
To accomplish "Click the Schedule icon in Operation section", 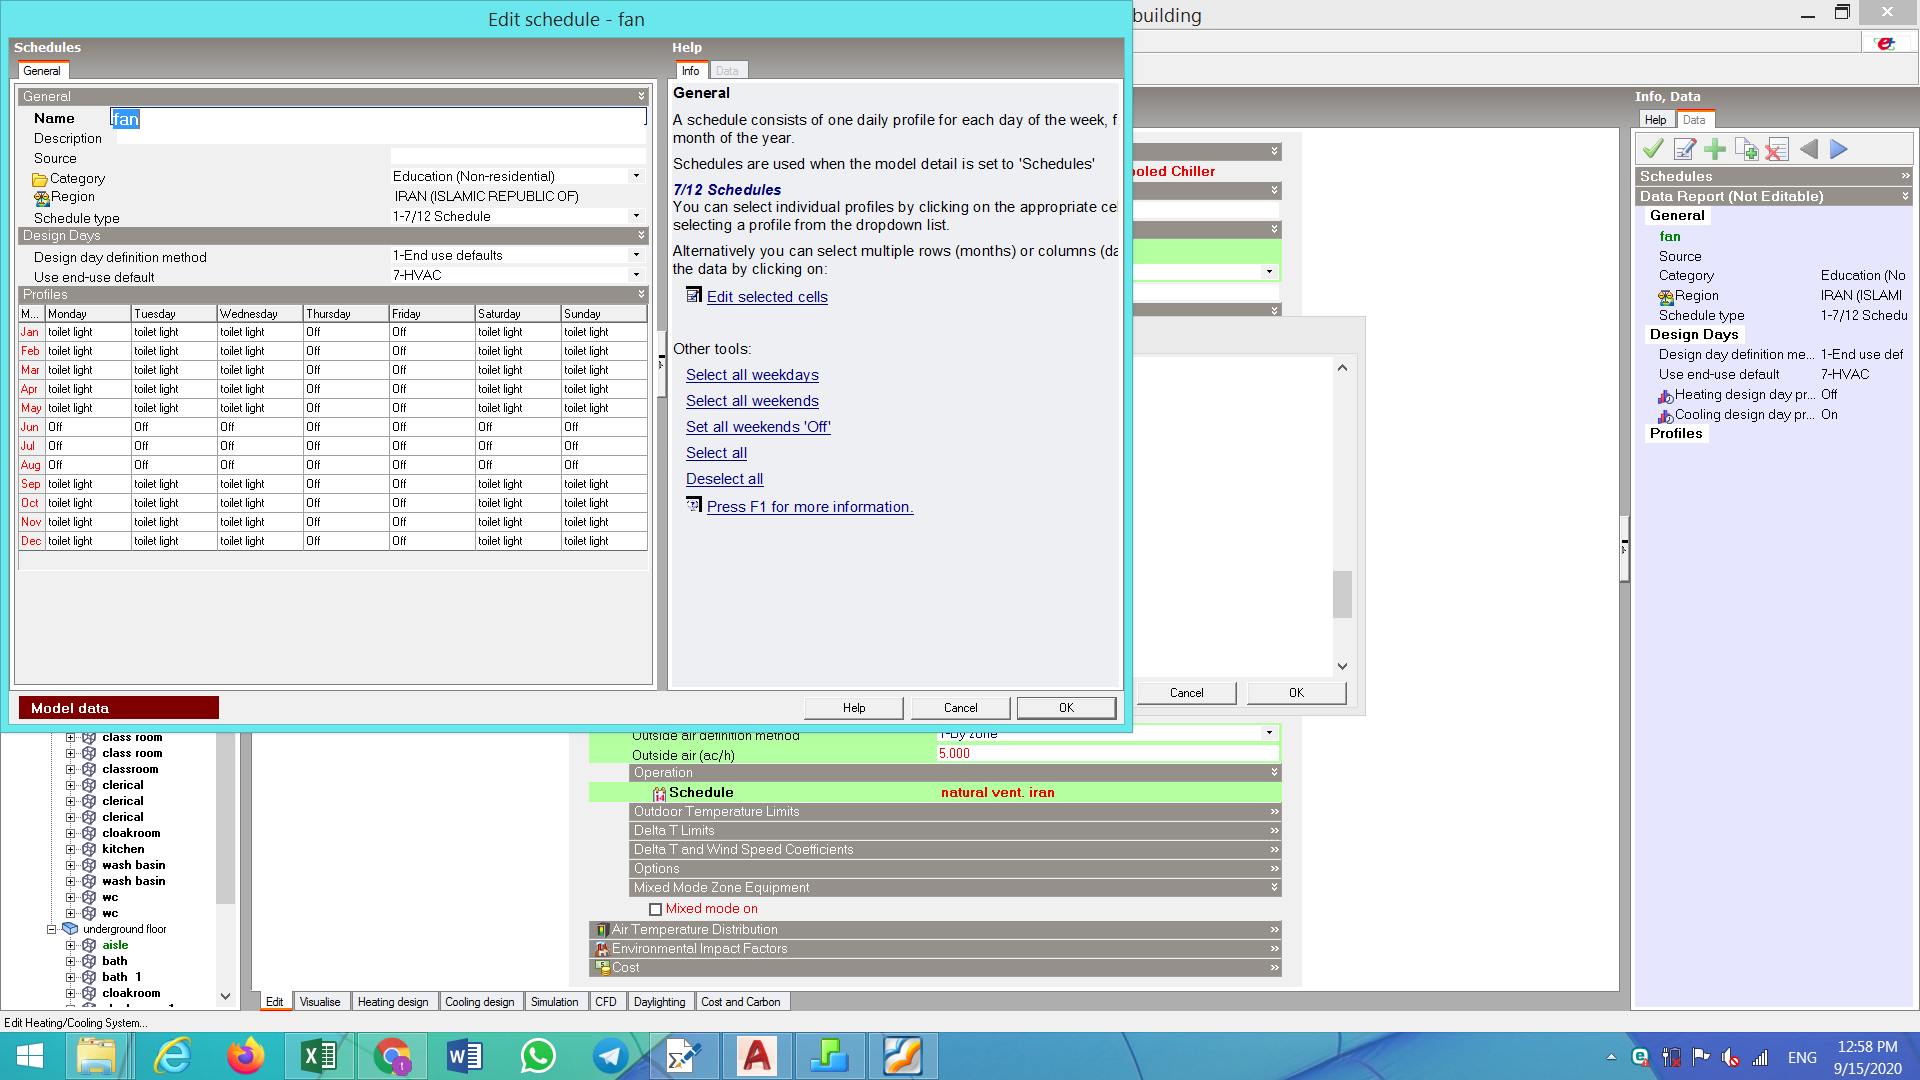I will coord(659,793).
